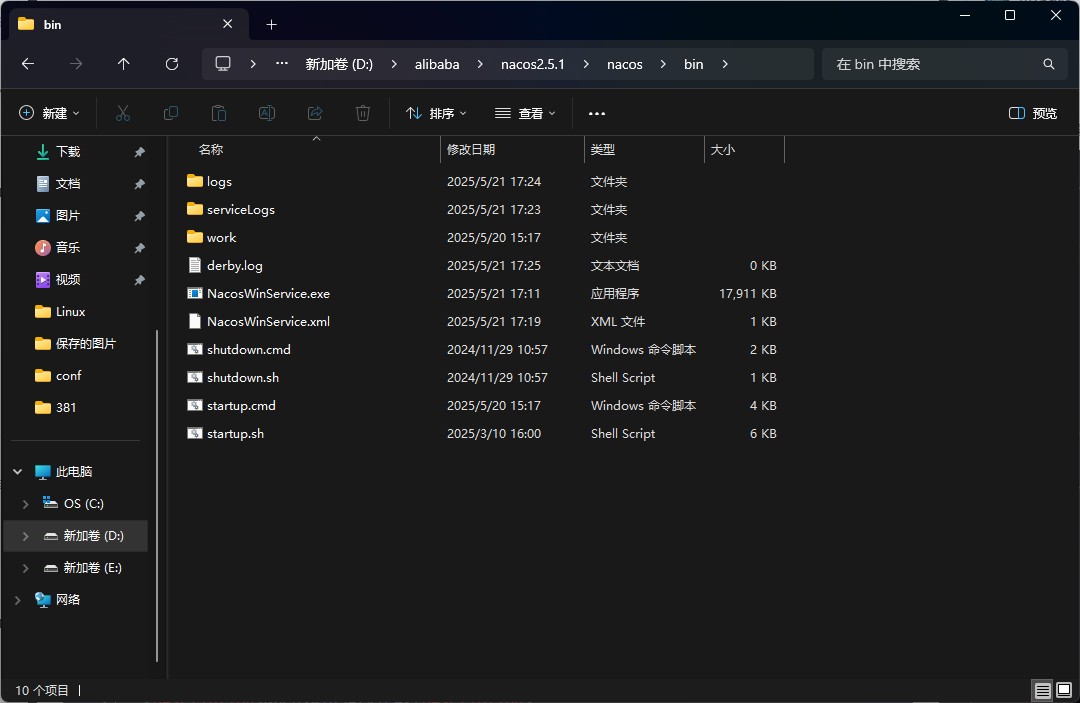This screenshot has width=1080, height=703.
Task: Go up one folder level
Action: [123, 63]
